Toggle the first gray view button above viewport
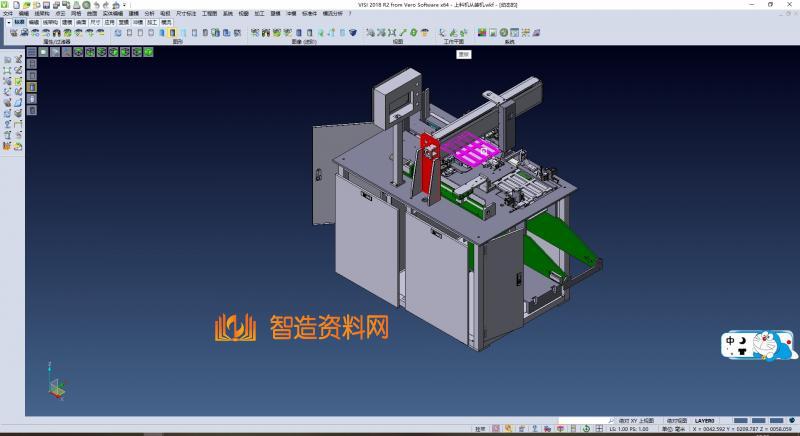 32,51
